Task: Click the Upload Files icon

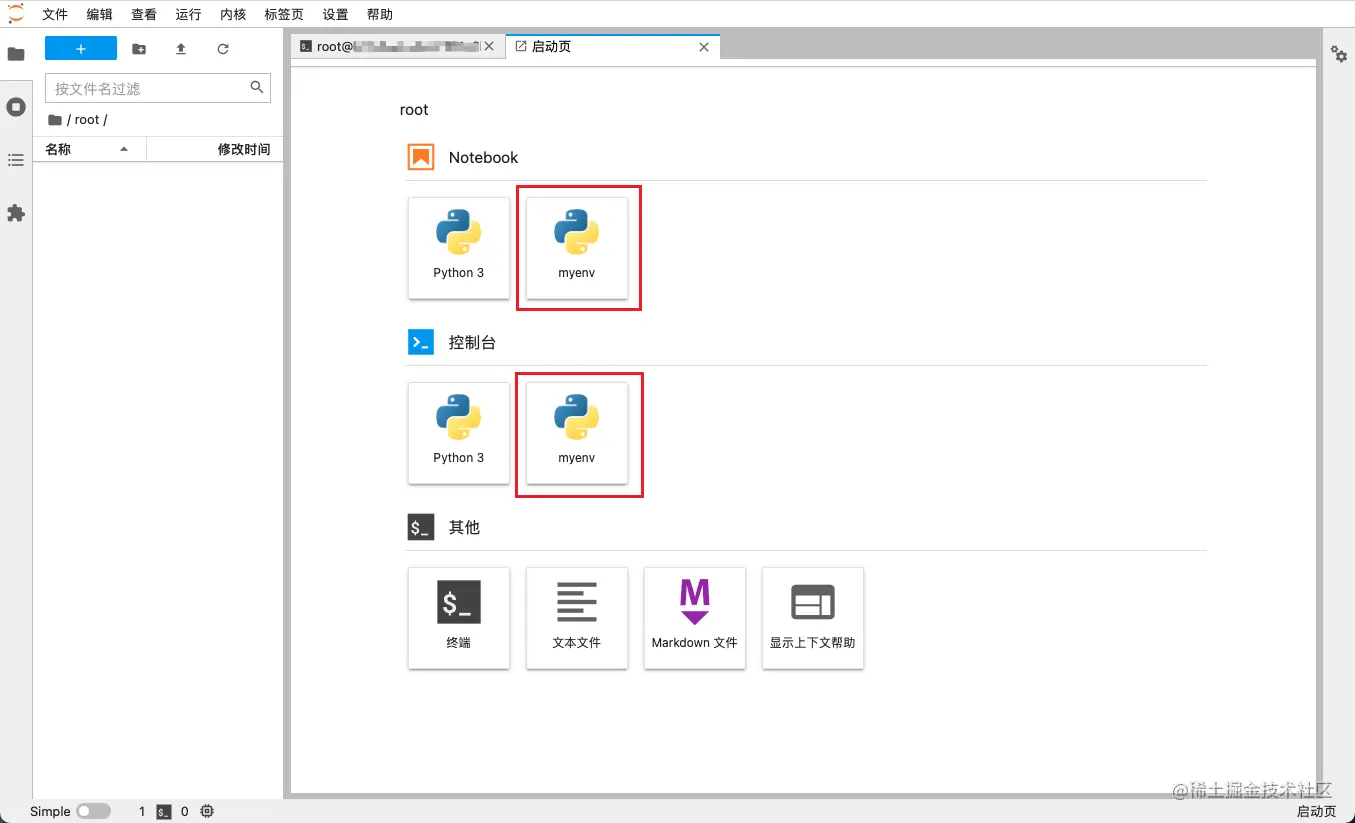Action: point(181,49)
